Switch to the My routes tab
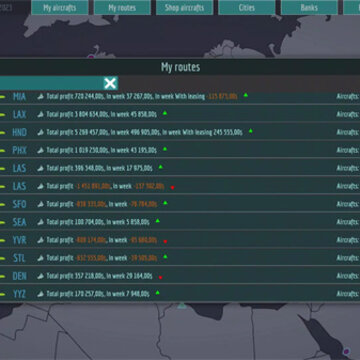The width and height of the screenshot is (360, 360). click(122, 7)
